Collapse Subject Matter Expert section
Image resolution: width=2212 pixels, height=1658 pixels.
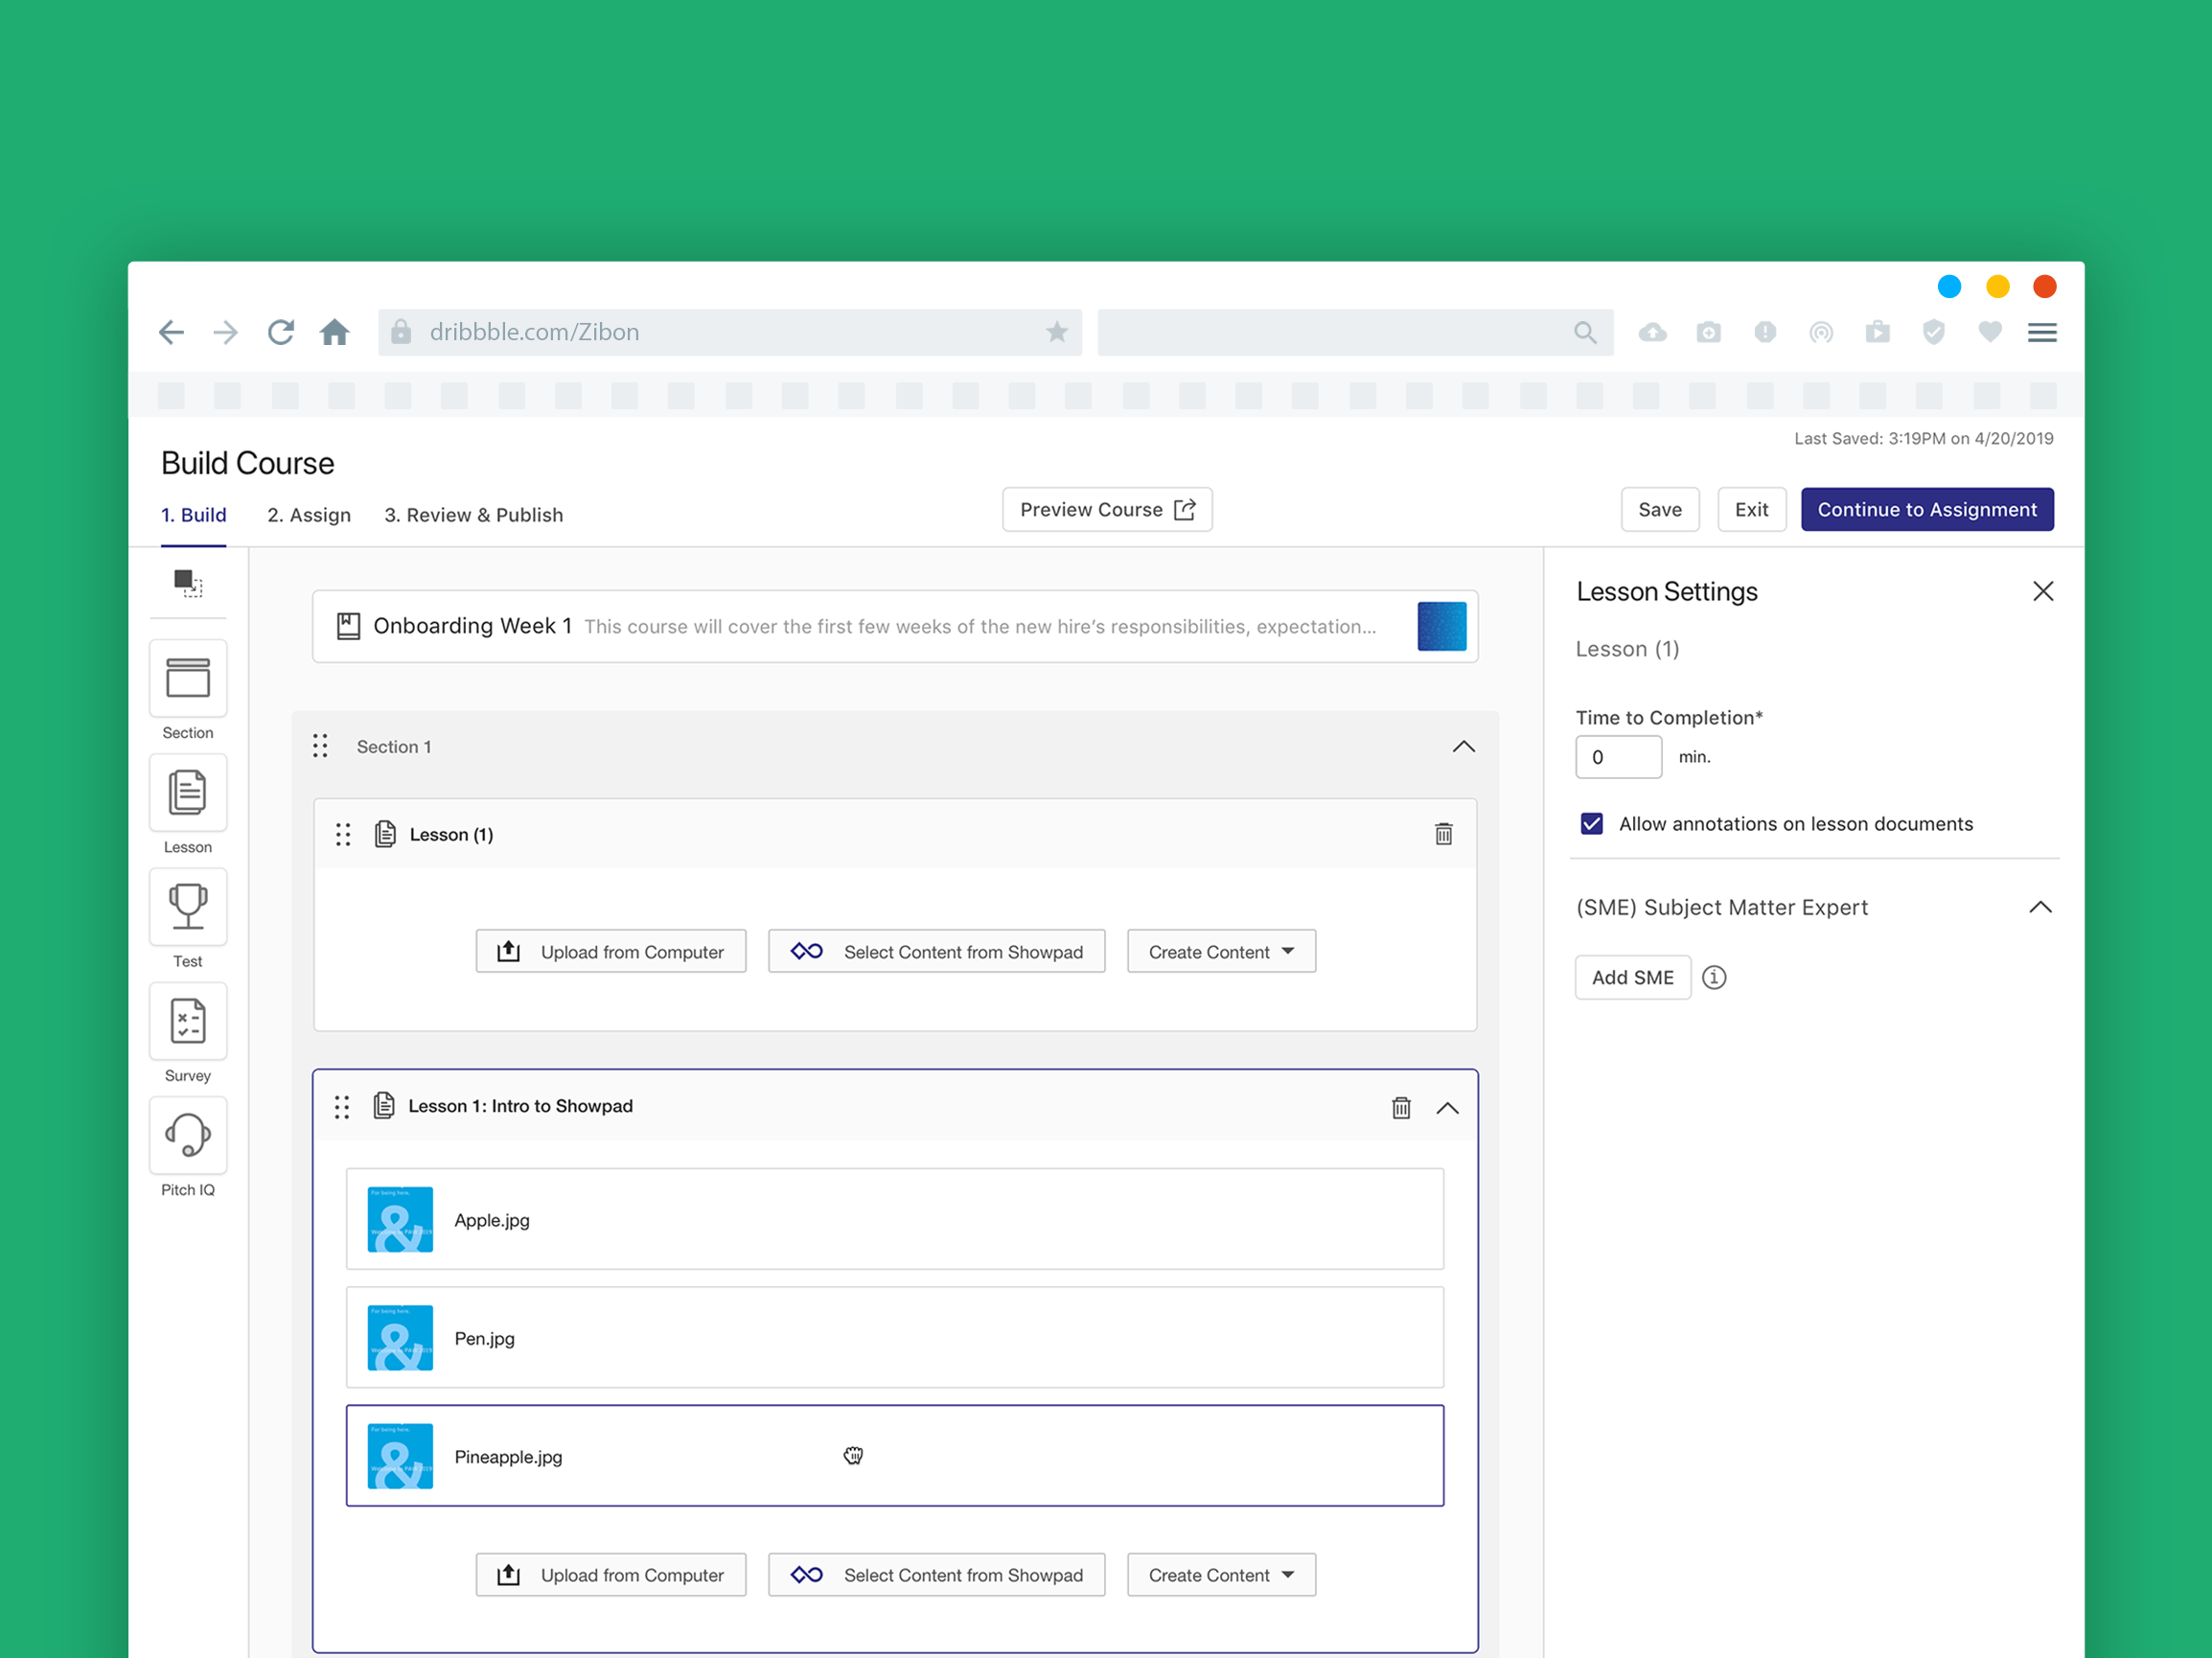click(x=2040, y=907)
